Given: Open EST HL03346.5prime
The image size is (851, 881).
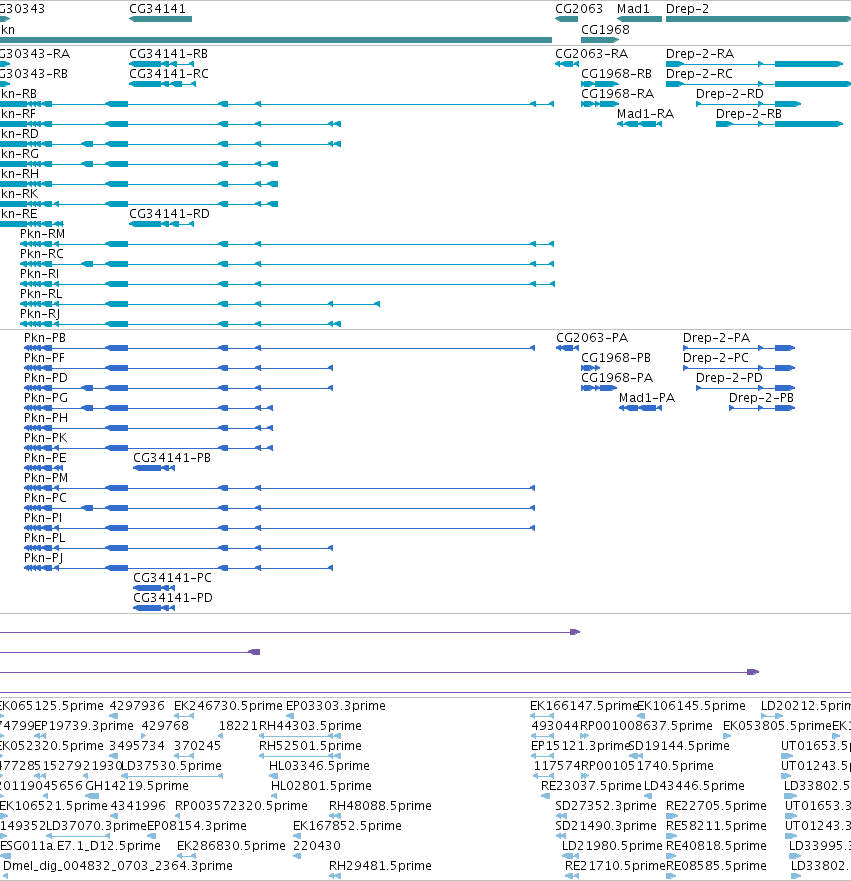Looking at the screenshot, I should (319, 766).
